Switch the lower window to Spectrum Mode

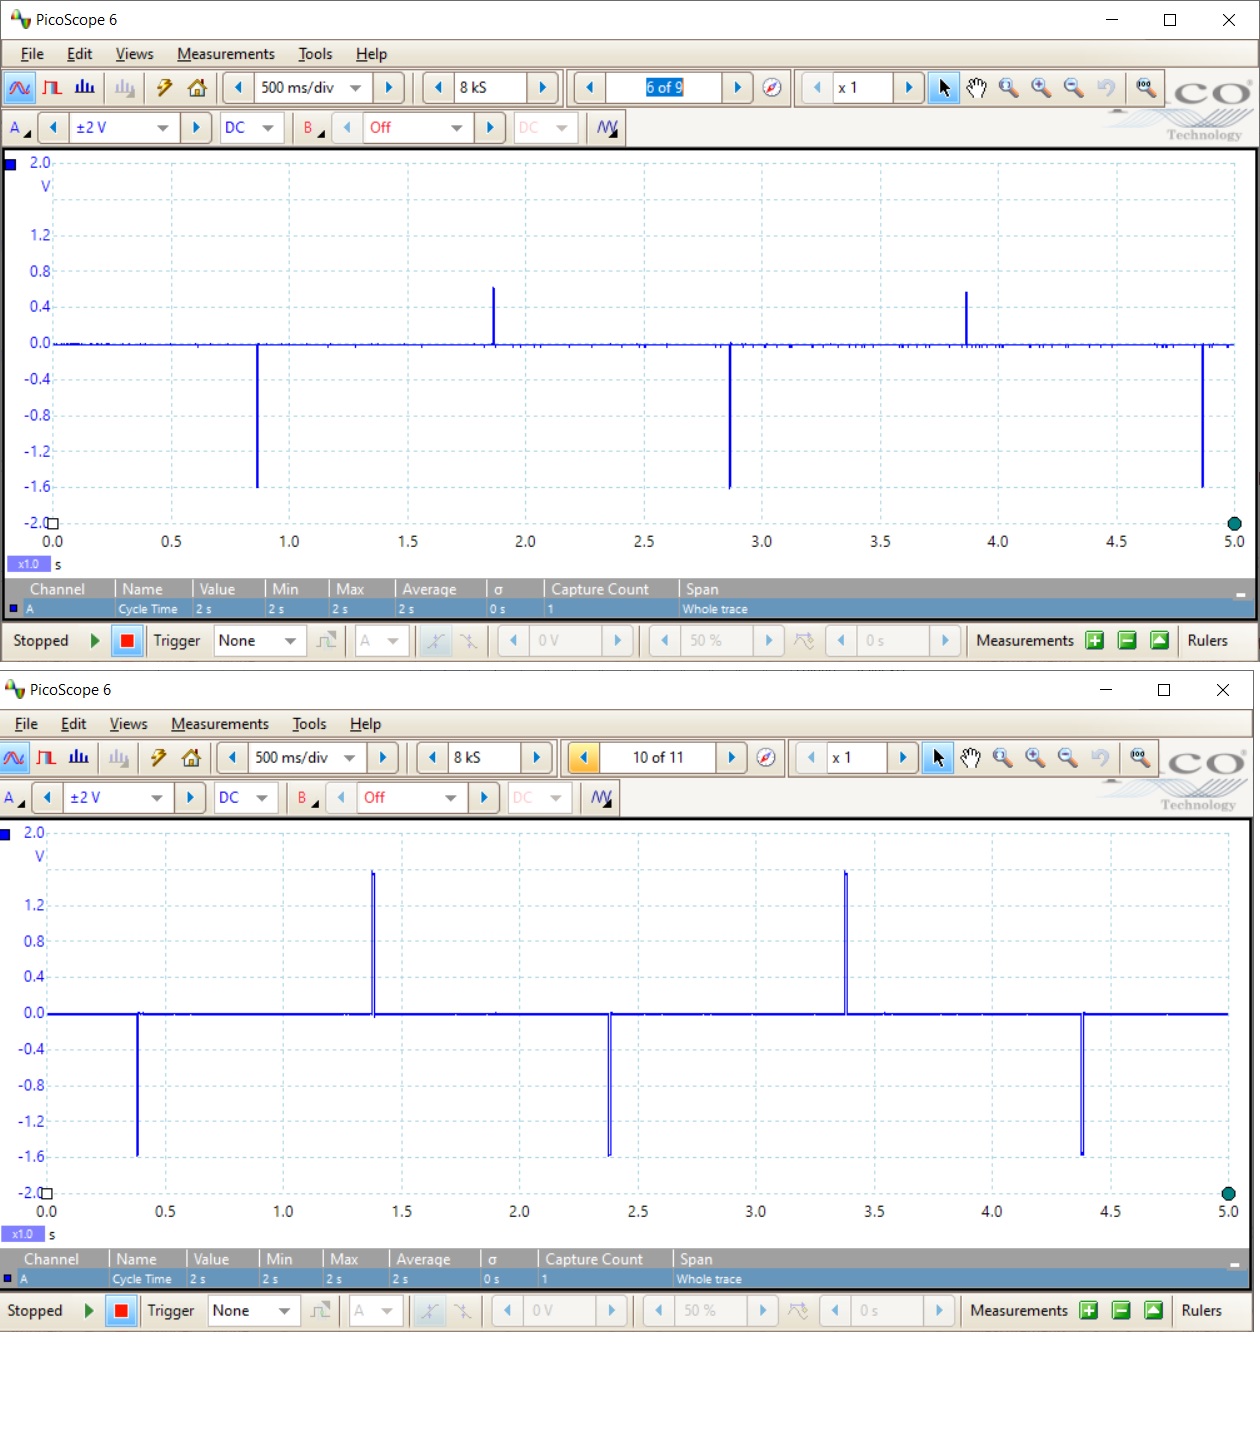[x=79, y=758]
